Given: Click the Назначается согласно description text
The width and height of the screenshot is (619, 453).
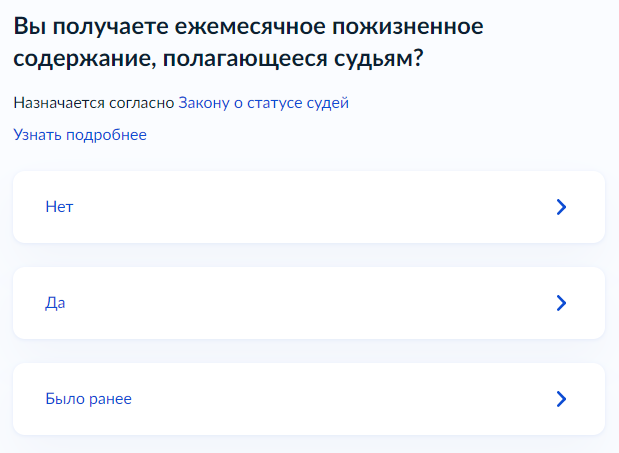Looking at the screenshot, I should 94,103.
